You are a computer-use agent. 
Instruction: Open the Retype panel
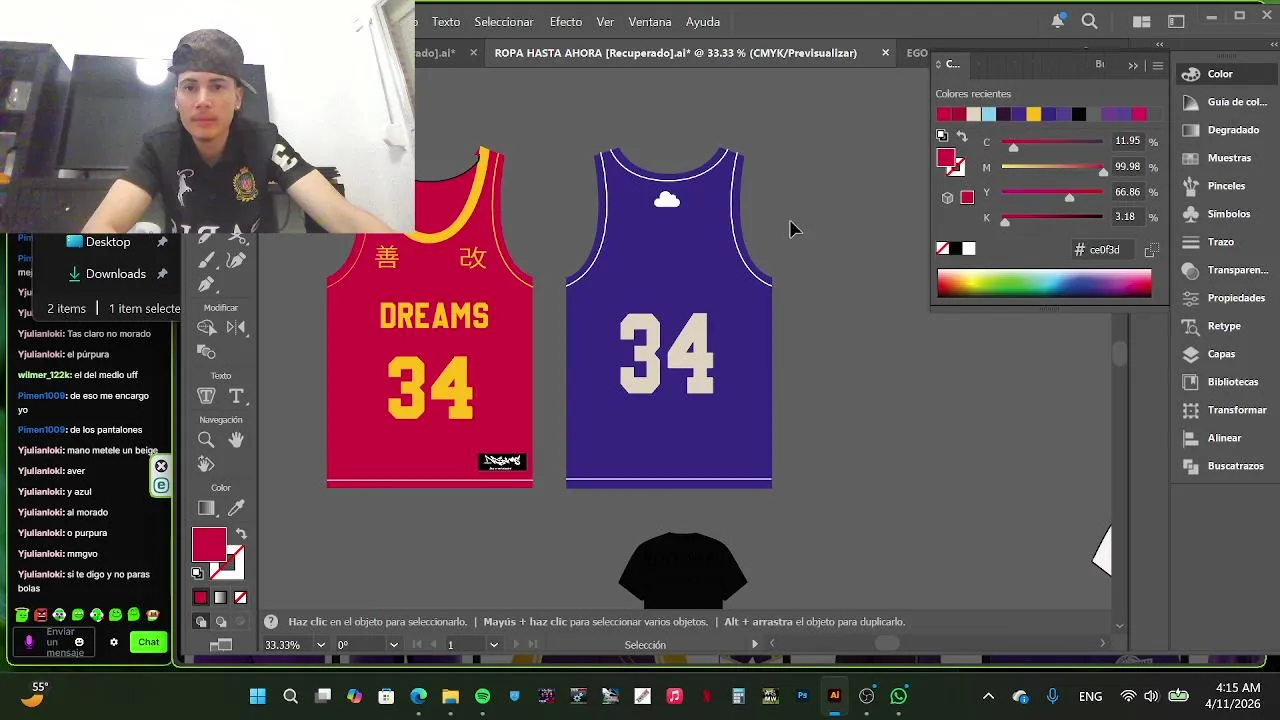pyautogui.click(x=1224, y=326)
